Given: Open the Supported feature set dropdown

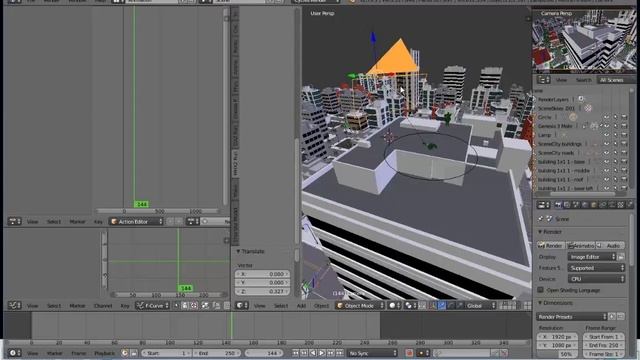Looking at the screenshot, I should 596,268.
